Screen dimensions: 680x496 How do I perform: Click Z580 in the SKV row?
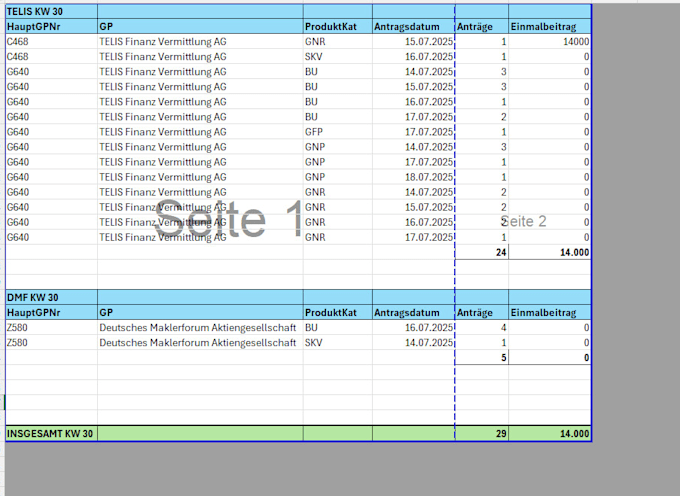[x=51, y=343]
